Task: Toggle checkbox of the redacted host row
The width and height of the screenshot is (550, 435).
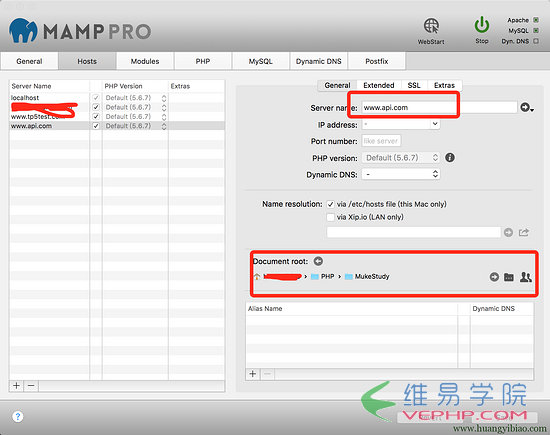Action: tap(96, 107)
